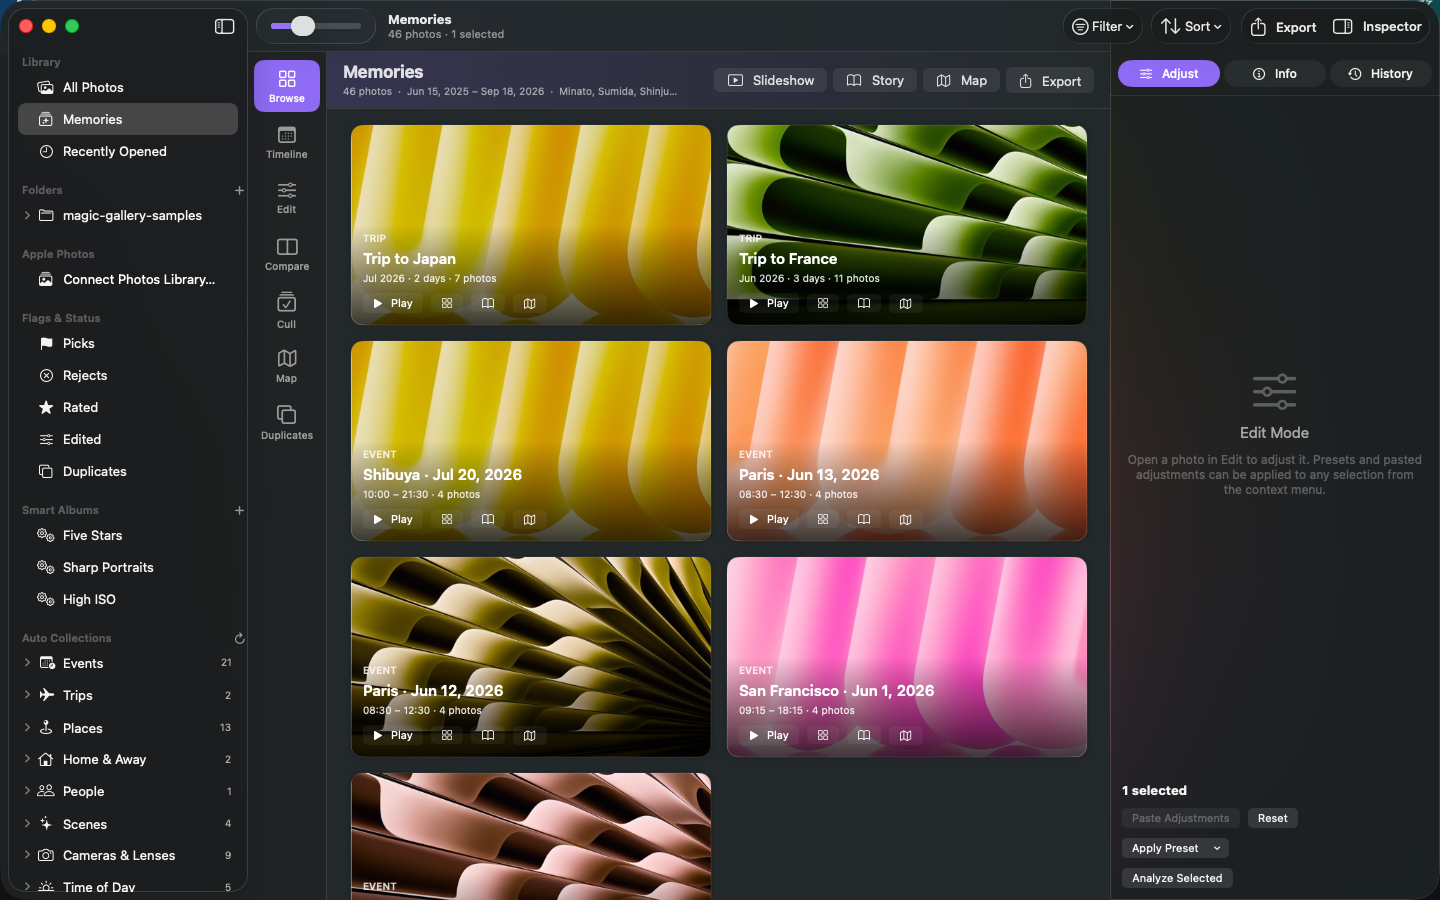
Task: Toggle the Inspector panel
Action: pyautogui.click(x=1378, y=27)
